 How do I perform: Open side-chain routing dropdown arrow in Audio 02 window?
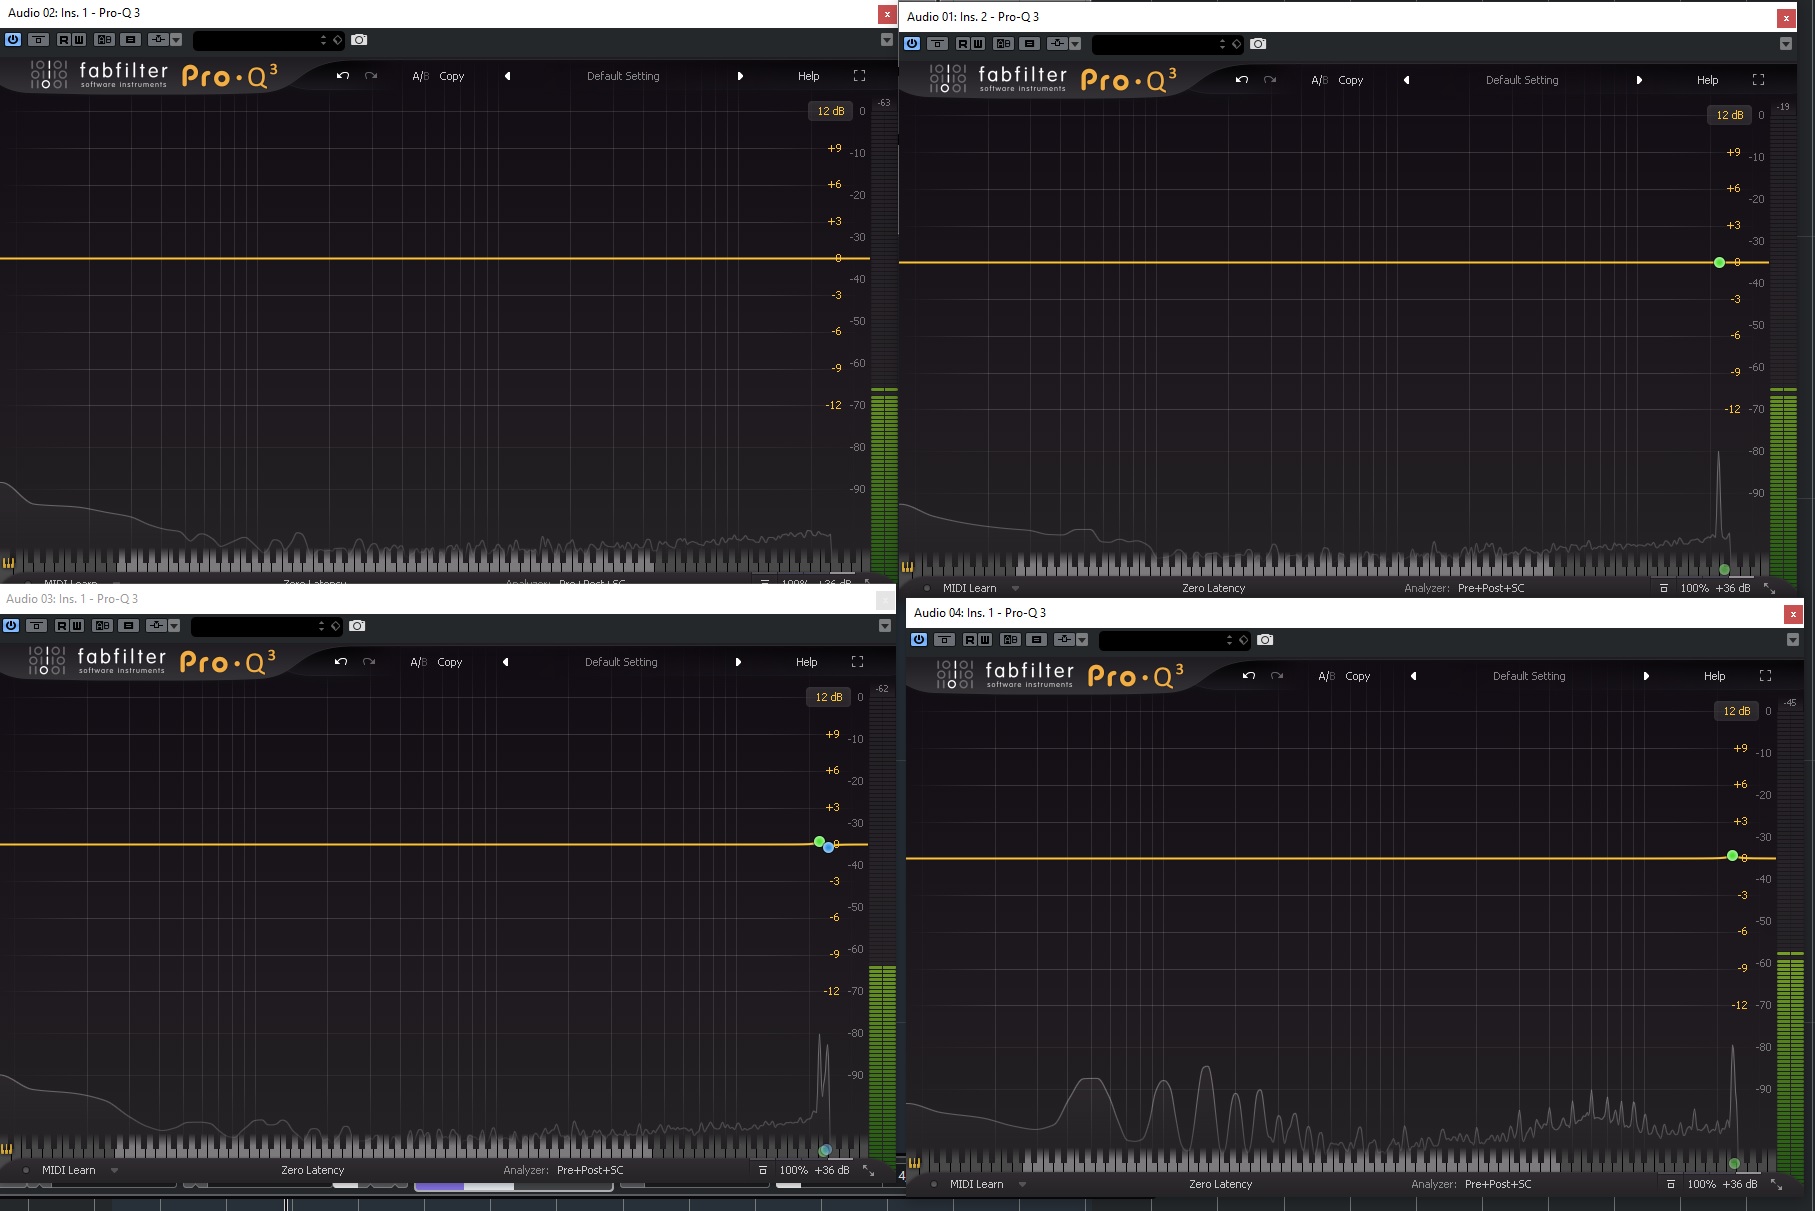176,40
